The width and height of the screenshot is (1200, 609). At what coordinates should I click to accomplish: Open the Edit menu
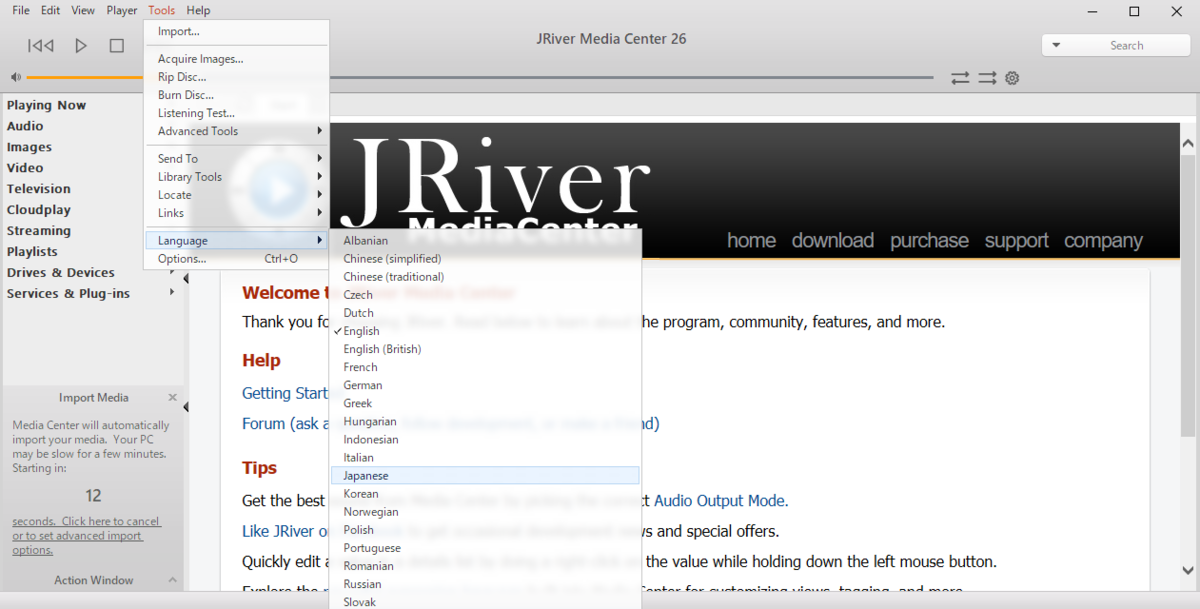click(x=50, y=10)
